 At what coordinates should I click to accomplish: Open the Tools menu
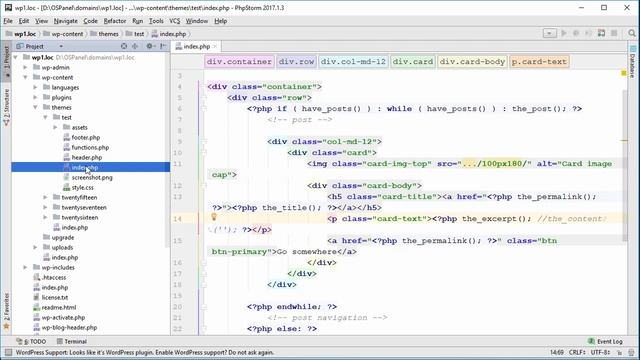156,21
